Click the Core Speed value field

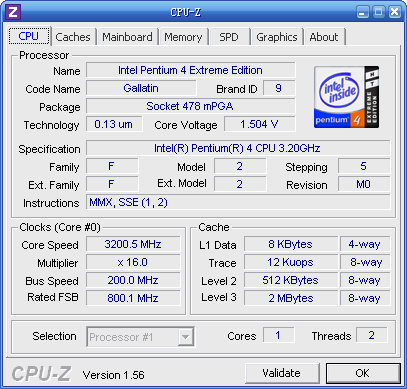point(133,244)
